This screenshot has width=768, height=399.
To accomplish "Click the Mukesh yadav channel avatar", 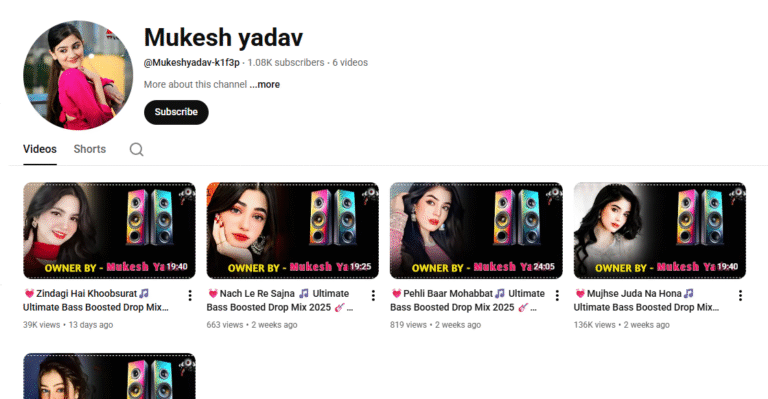I will click(78, 75).
